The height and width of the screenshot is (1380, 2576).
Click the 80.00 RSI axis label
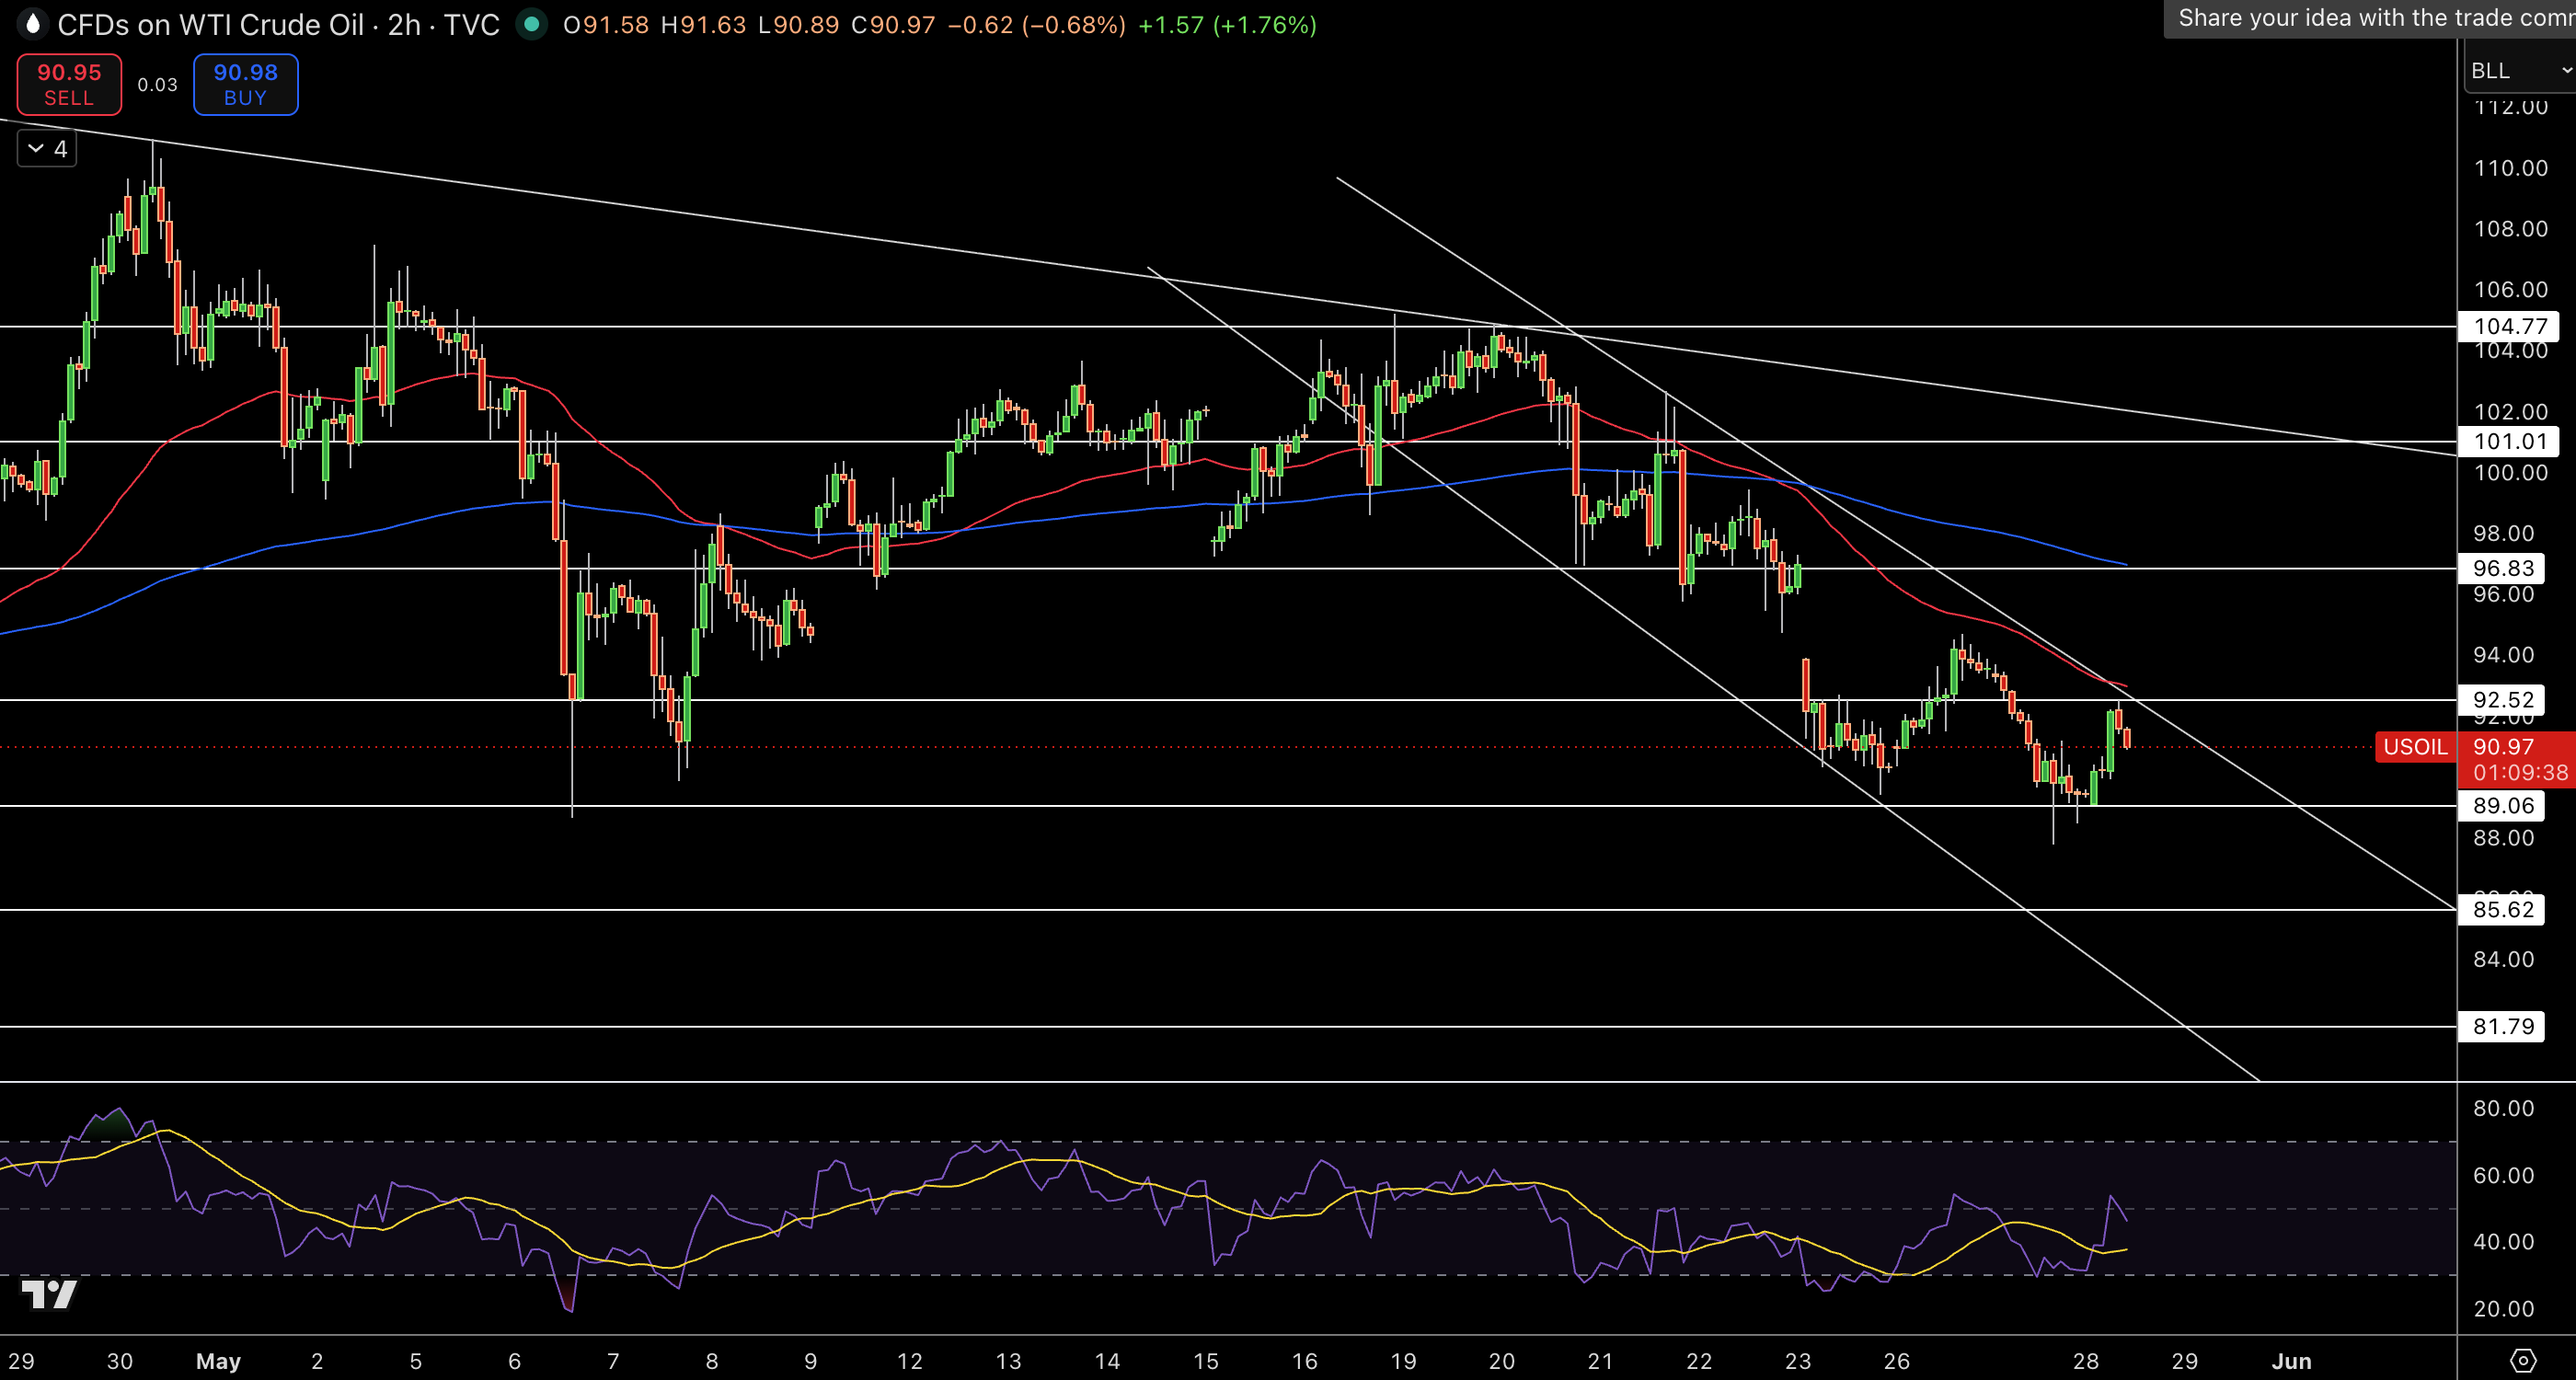point(2503,1108)
